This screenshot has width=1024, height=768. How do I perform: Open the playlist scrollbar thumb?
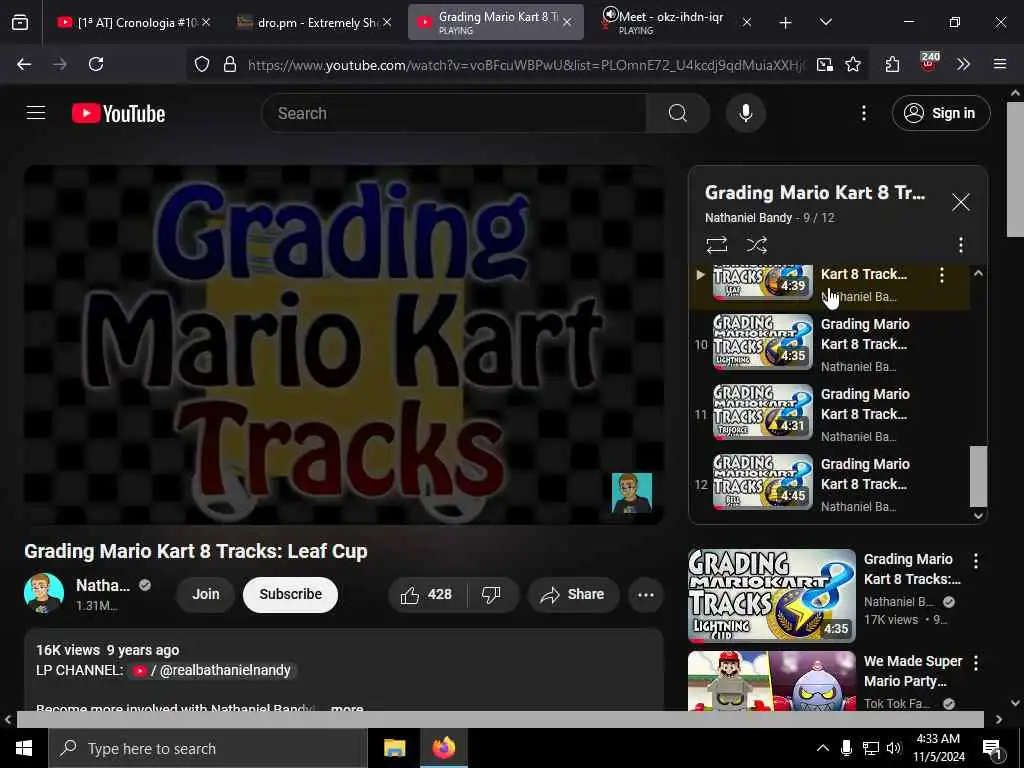tap(978, 476)
